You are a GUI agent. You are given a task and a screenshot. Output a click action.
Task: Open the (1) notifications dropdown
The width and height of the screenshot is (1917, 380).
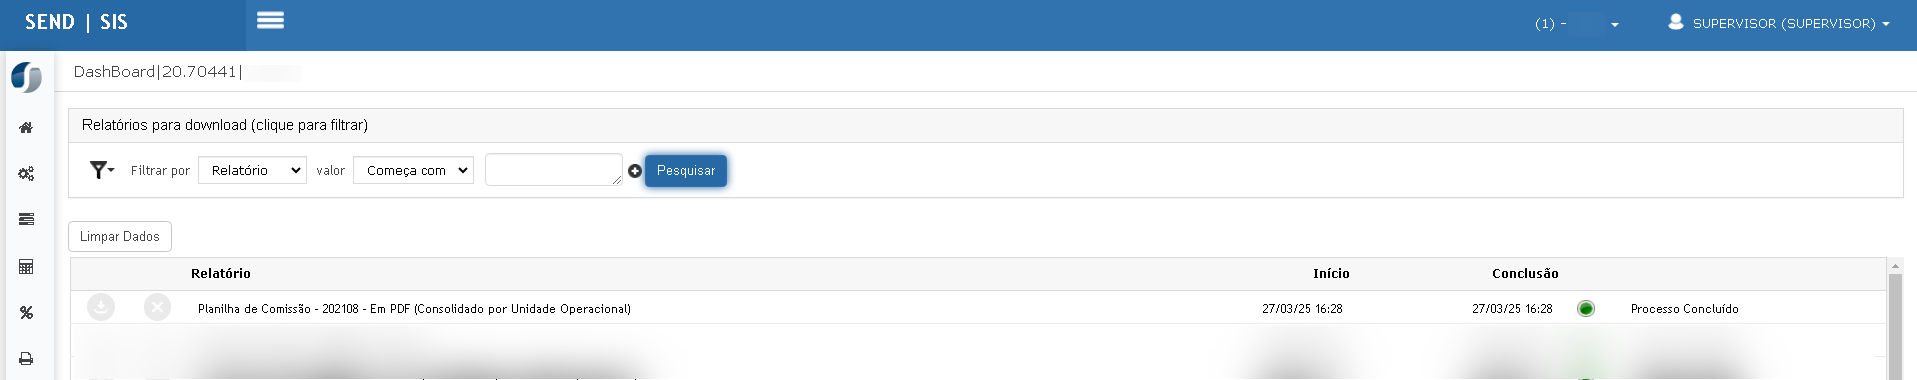[x=1577, y=24]
